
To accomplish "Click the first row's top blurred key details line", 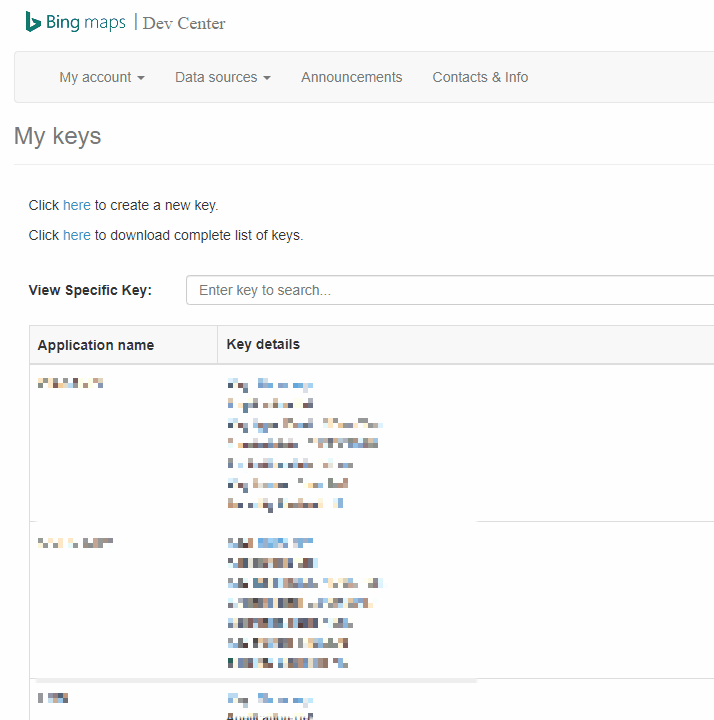I will (270, 385).
